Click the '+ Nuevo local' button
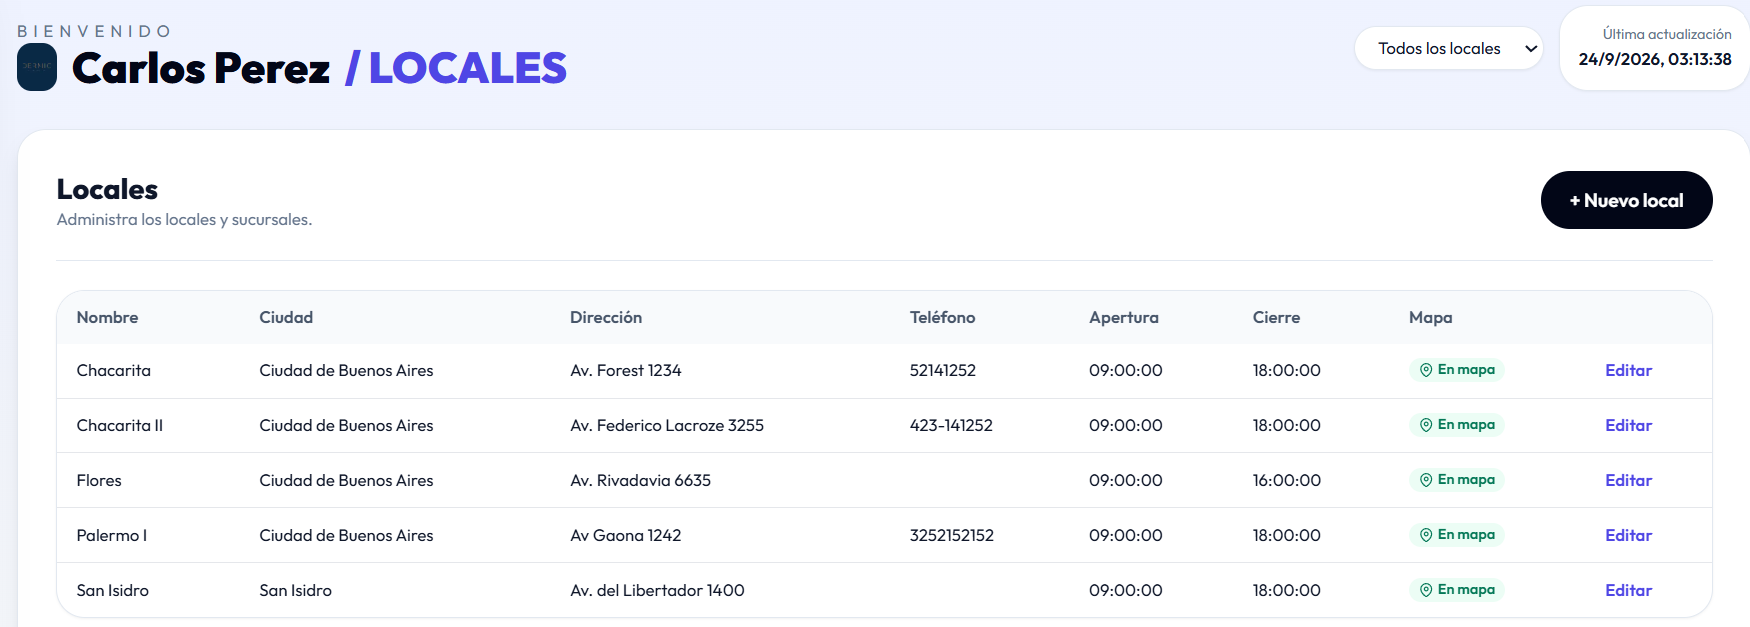This screenshot has height=627, width=1750. click(1626, 200)
